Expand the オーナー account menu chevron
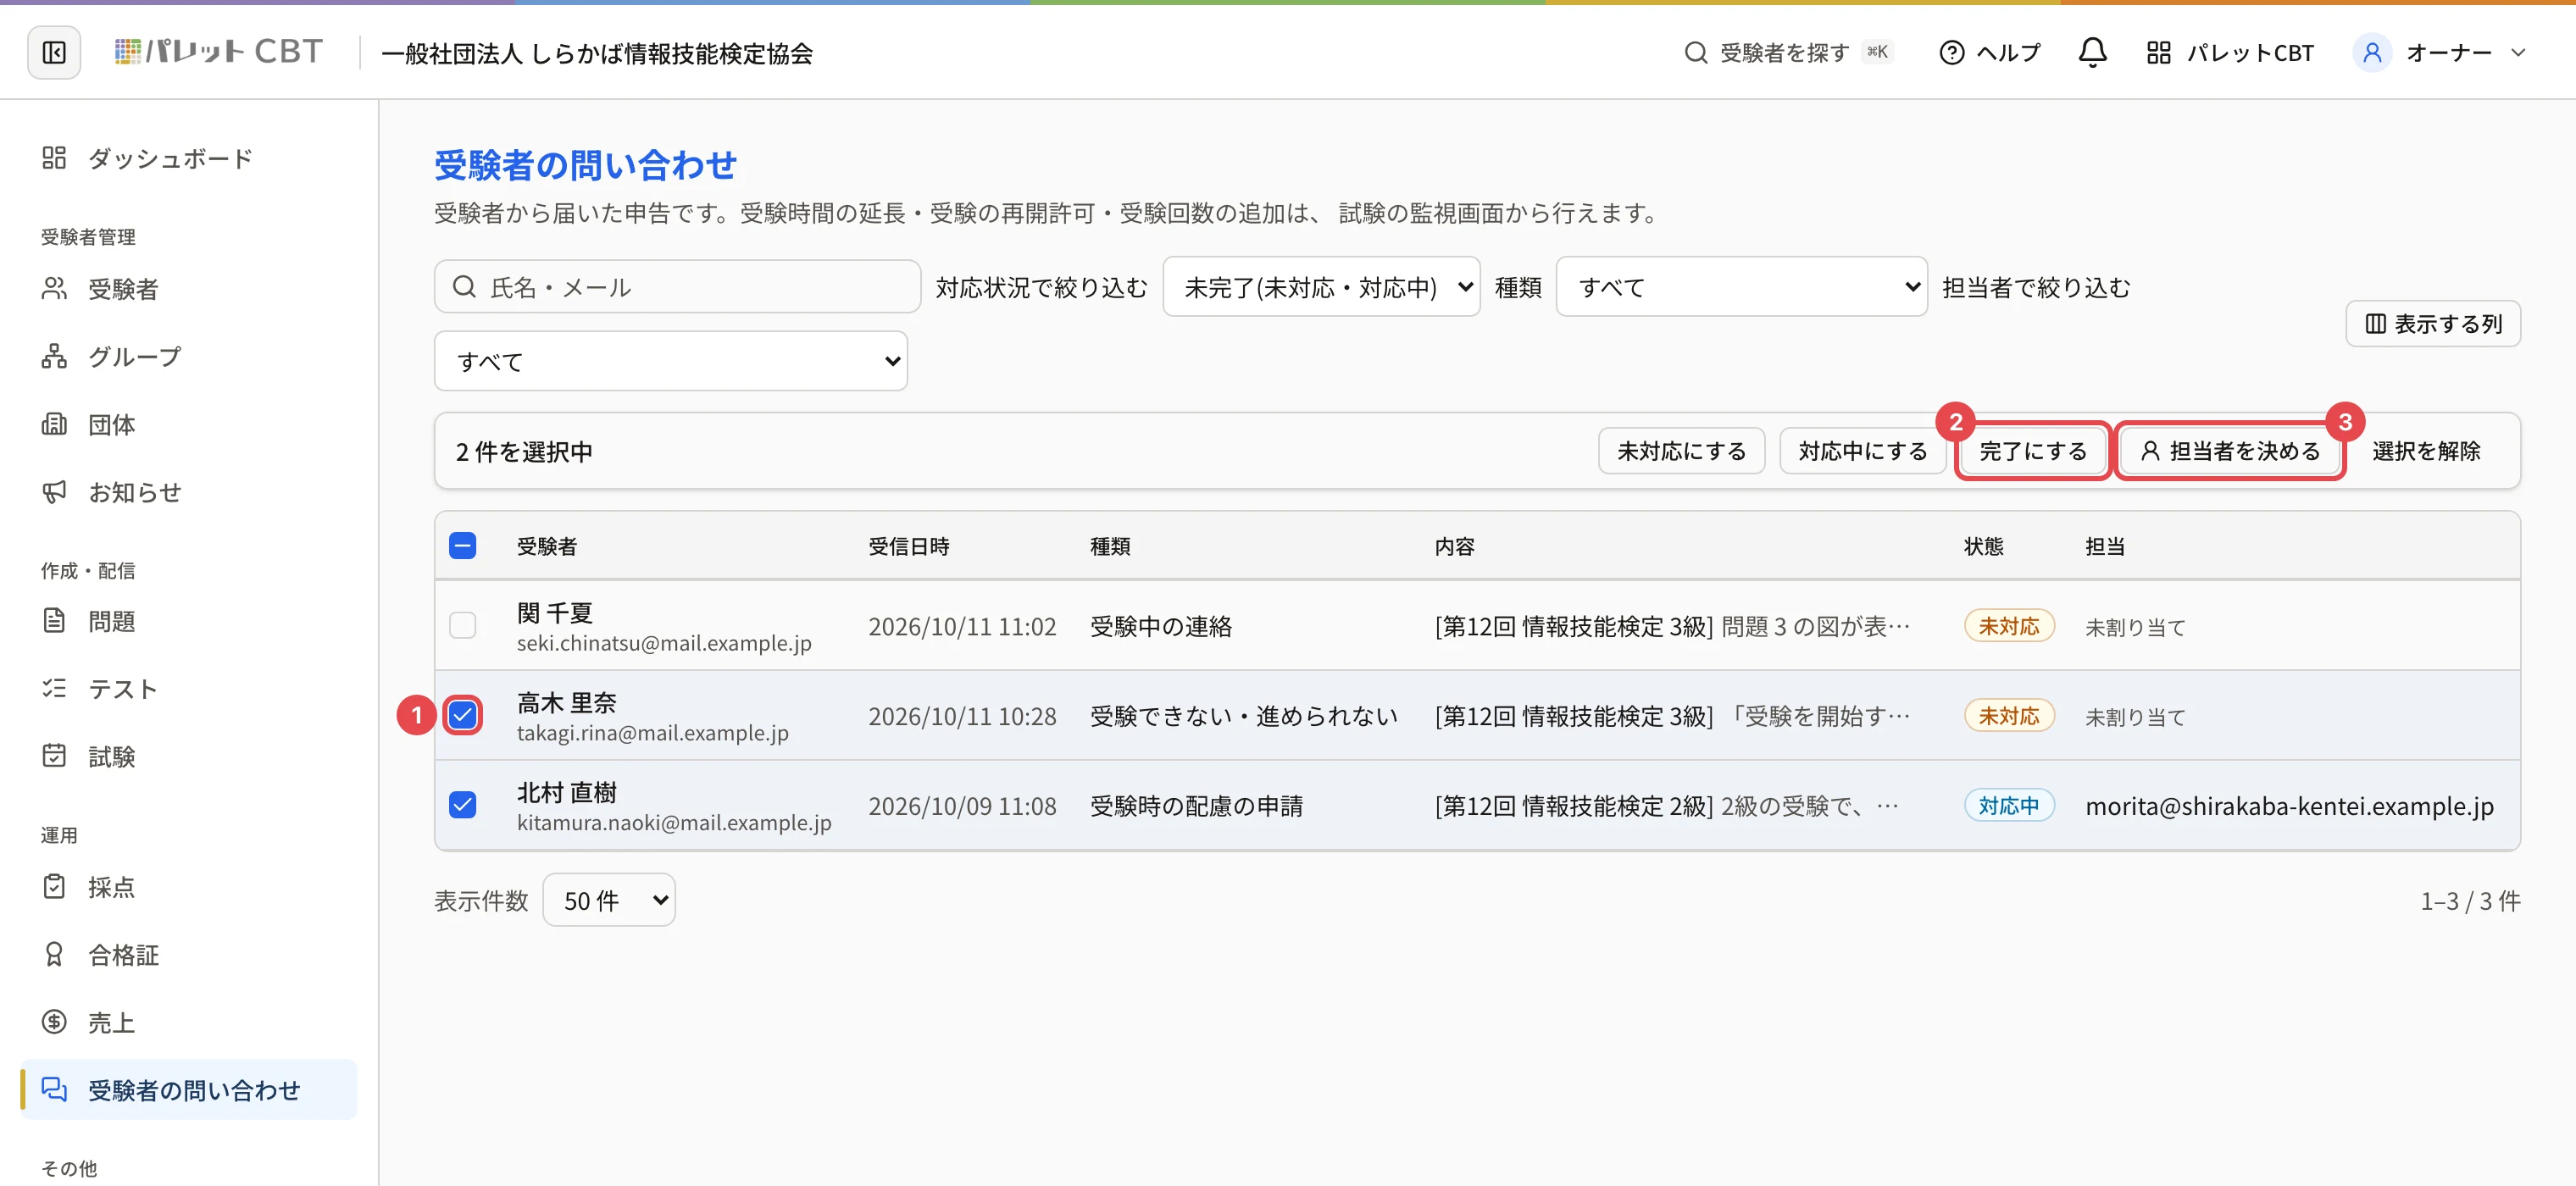2576x1186 pixels. (2518, 52)
